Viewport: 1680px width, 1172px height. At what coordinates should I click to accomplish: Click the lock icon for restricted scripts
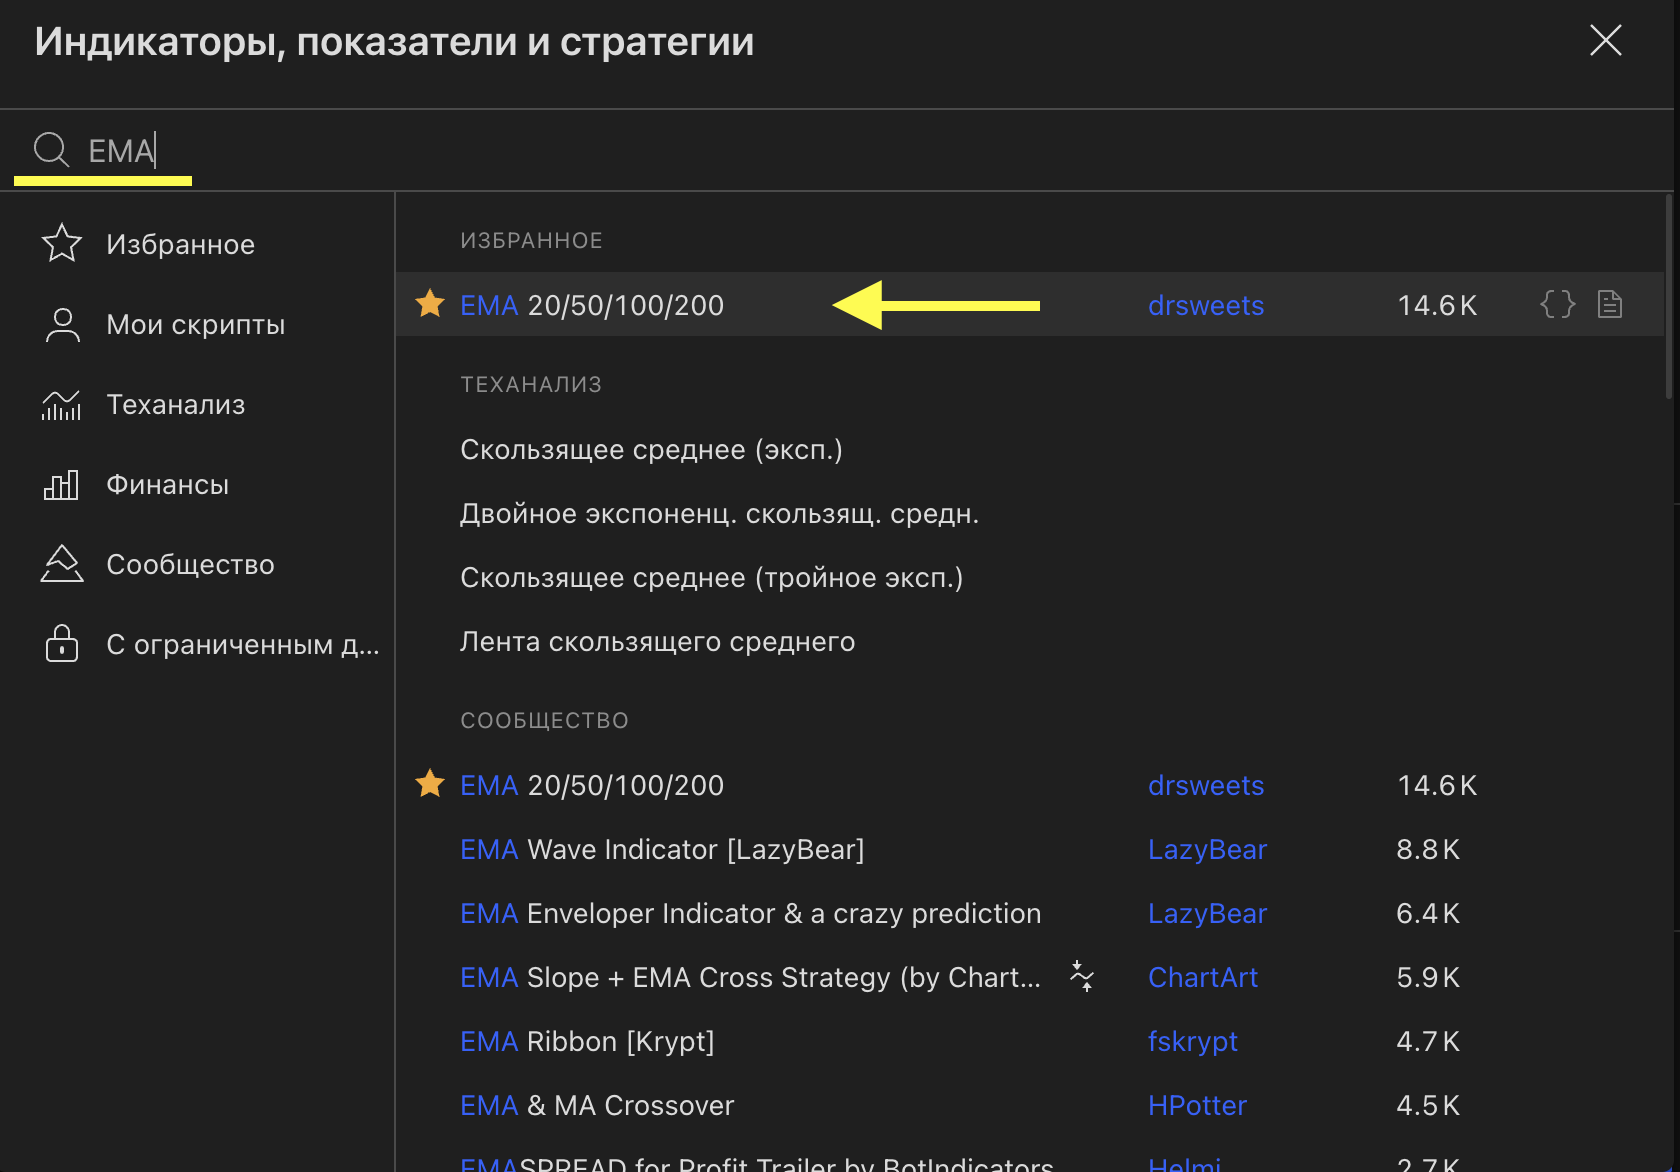click(61, 643)
